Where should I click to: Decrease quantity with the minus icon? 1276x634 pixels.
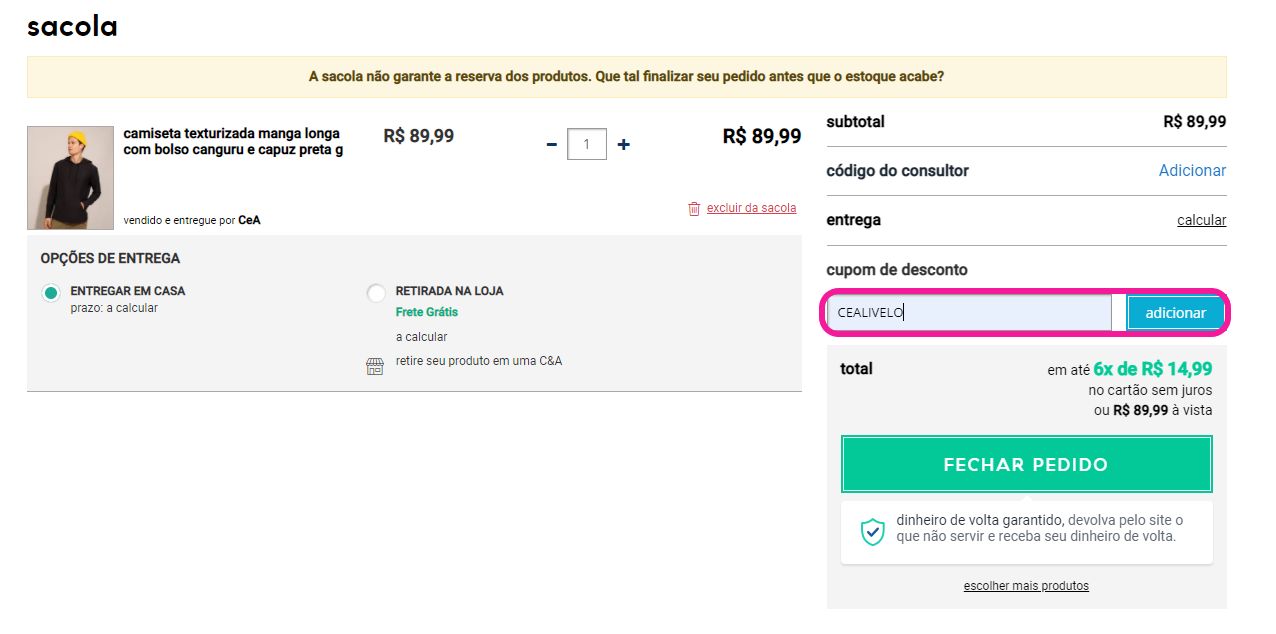click(x=551, y=144)
